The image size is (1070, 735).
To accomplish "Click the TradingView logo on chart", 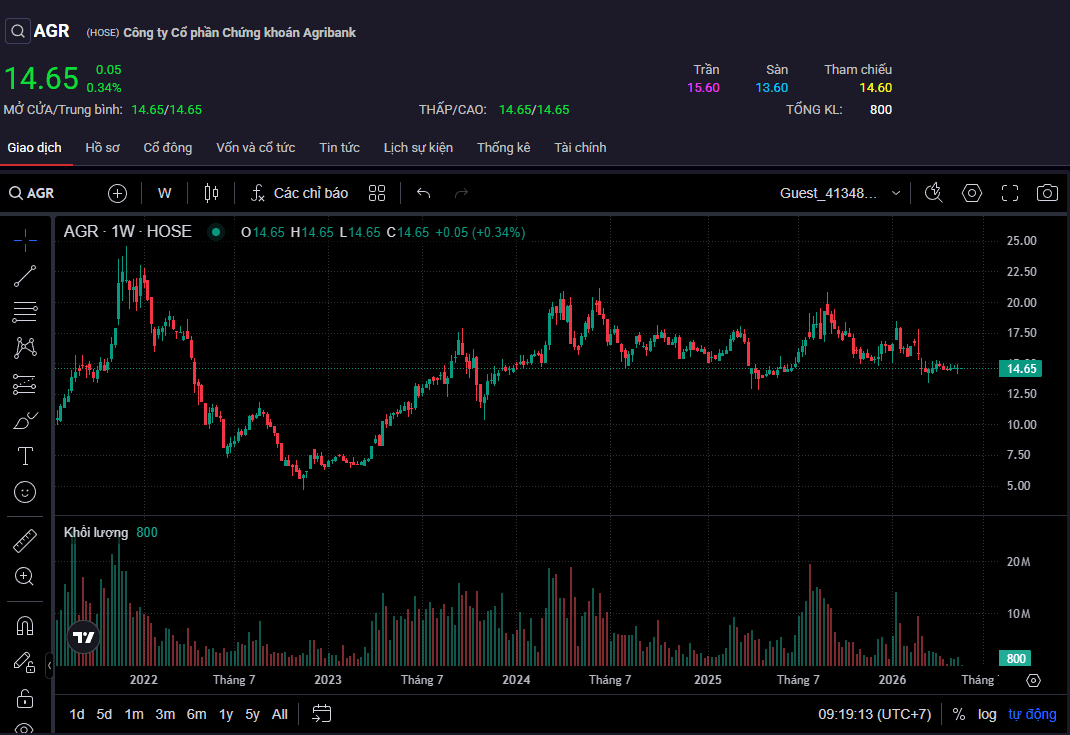I will tap(83, 637).
